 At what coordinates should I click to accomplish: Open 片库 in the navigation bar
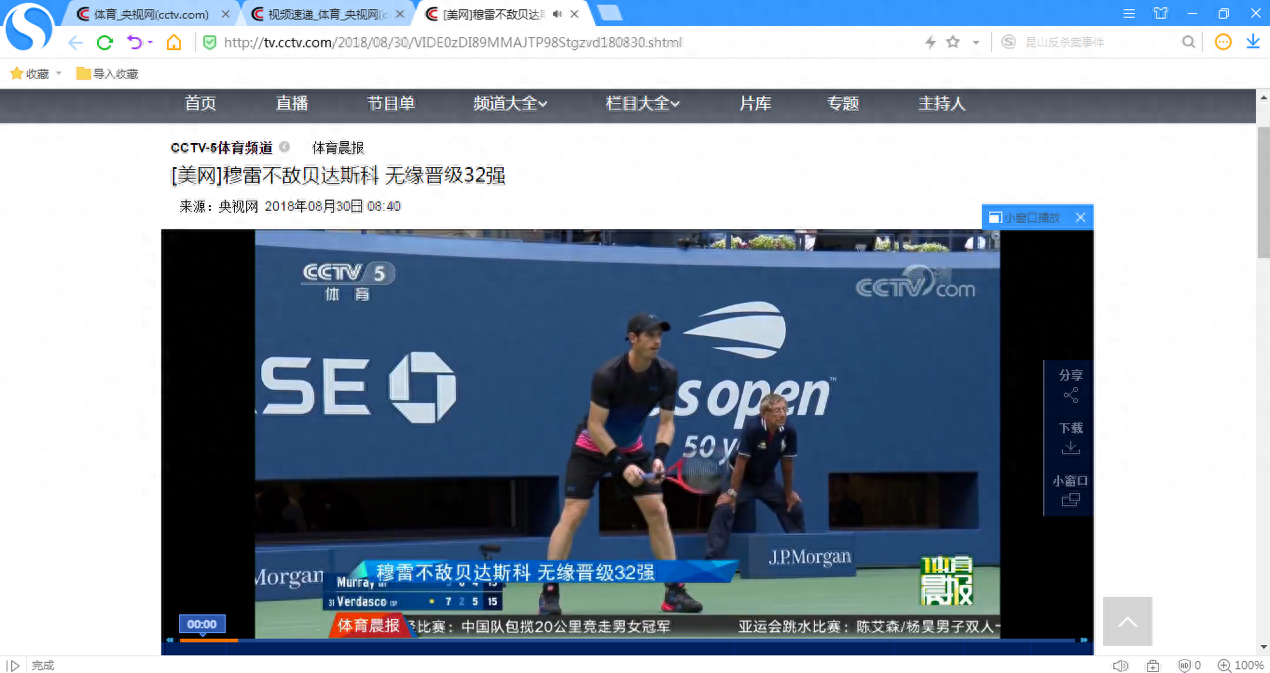pyautogui.click(x=755, y=103)
